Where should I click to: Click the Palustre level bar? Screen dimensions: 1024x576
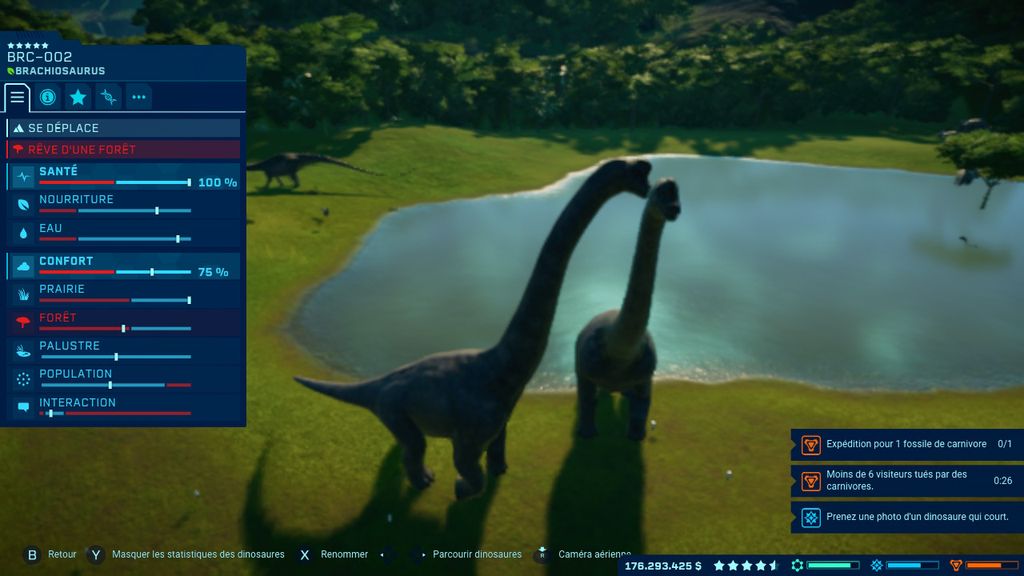pos(115,357)
